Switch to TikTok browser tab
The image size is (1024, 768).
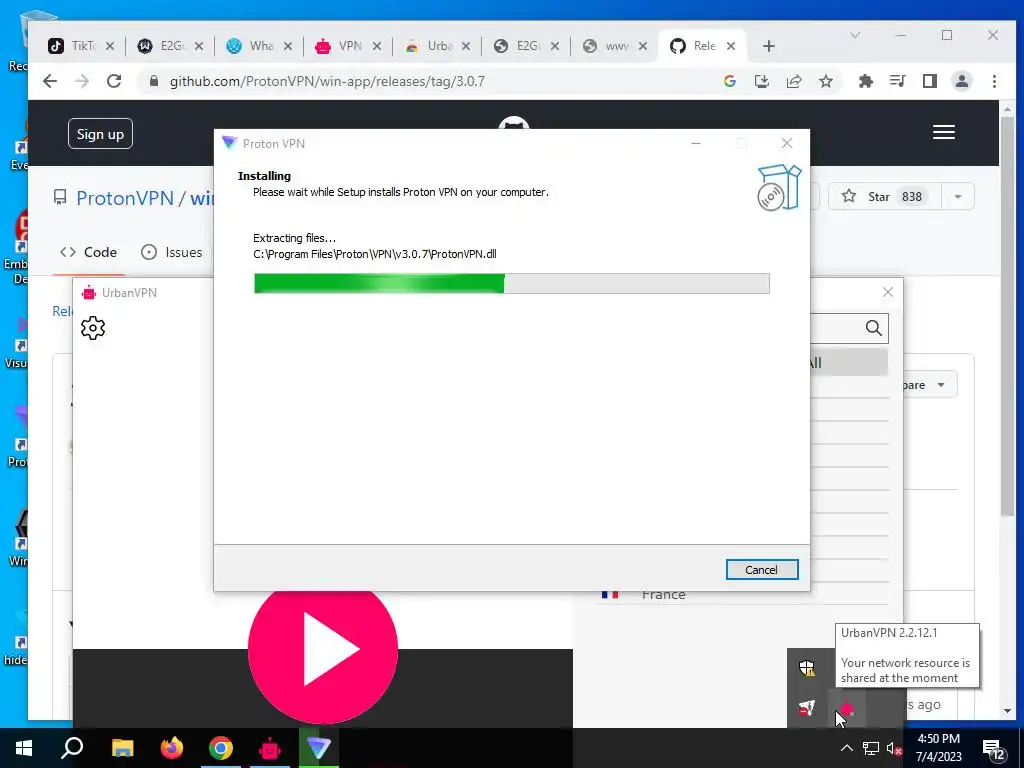point(72,46)
